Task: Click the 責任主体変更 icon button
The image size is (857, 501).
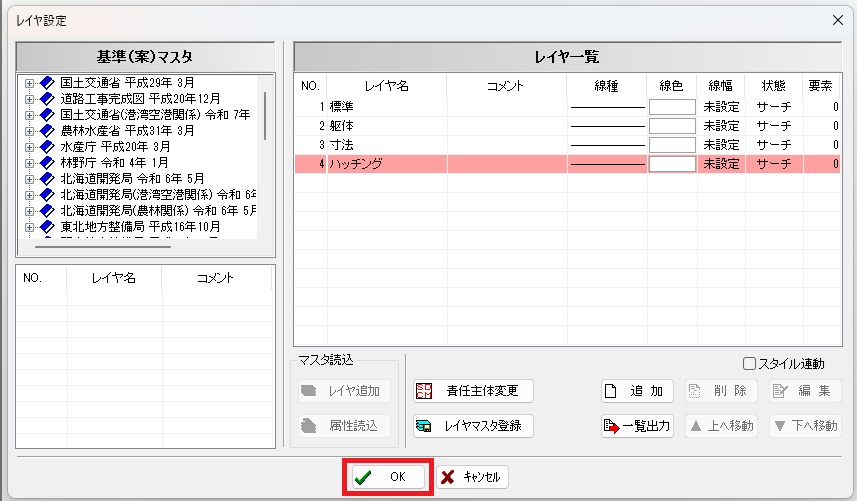Action: [473, 391]
